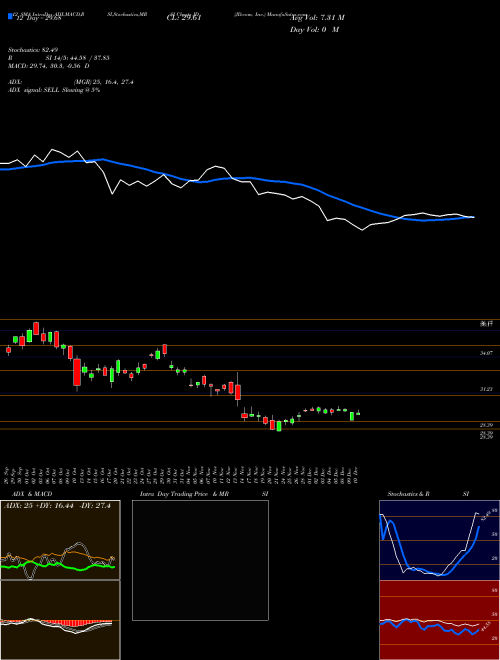Click the 'SI 14/3: 44.58 / 37.83' value

click(x=78, y=58)
